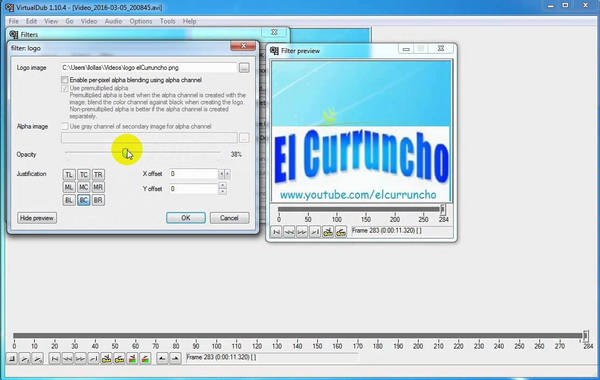Go to next keyframe in Filter preview
The width and height of the screenshot is (600, 380).
coord(341,232)
